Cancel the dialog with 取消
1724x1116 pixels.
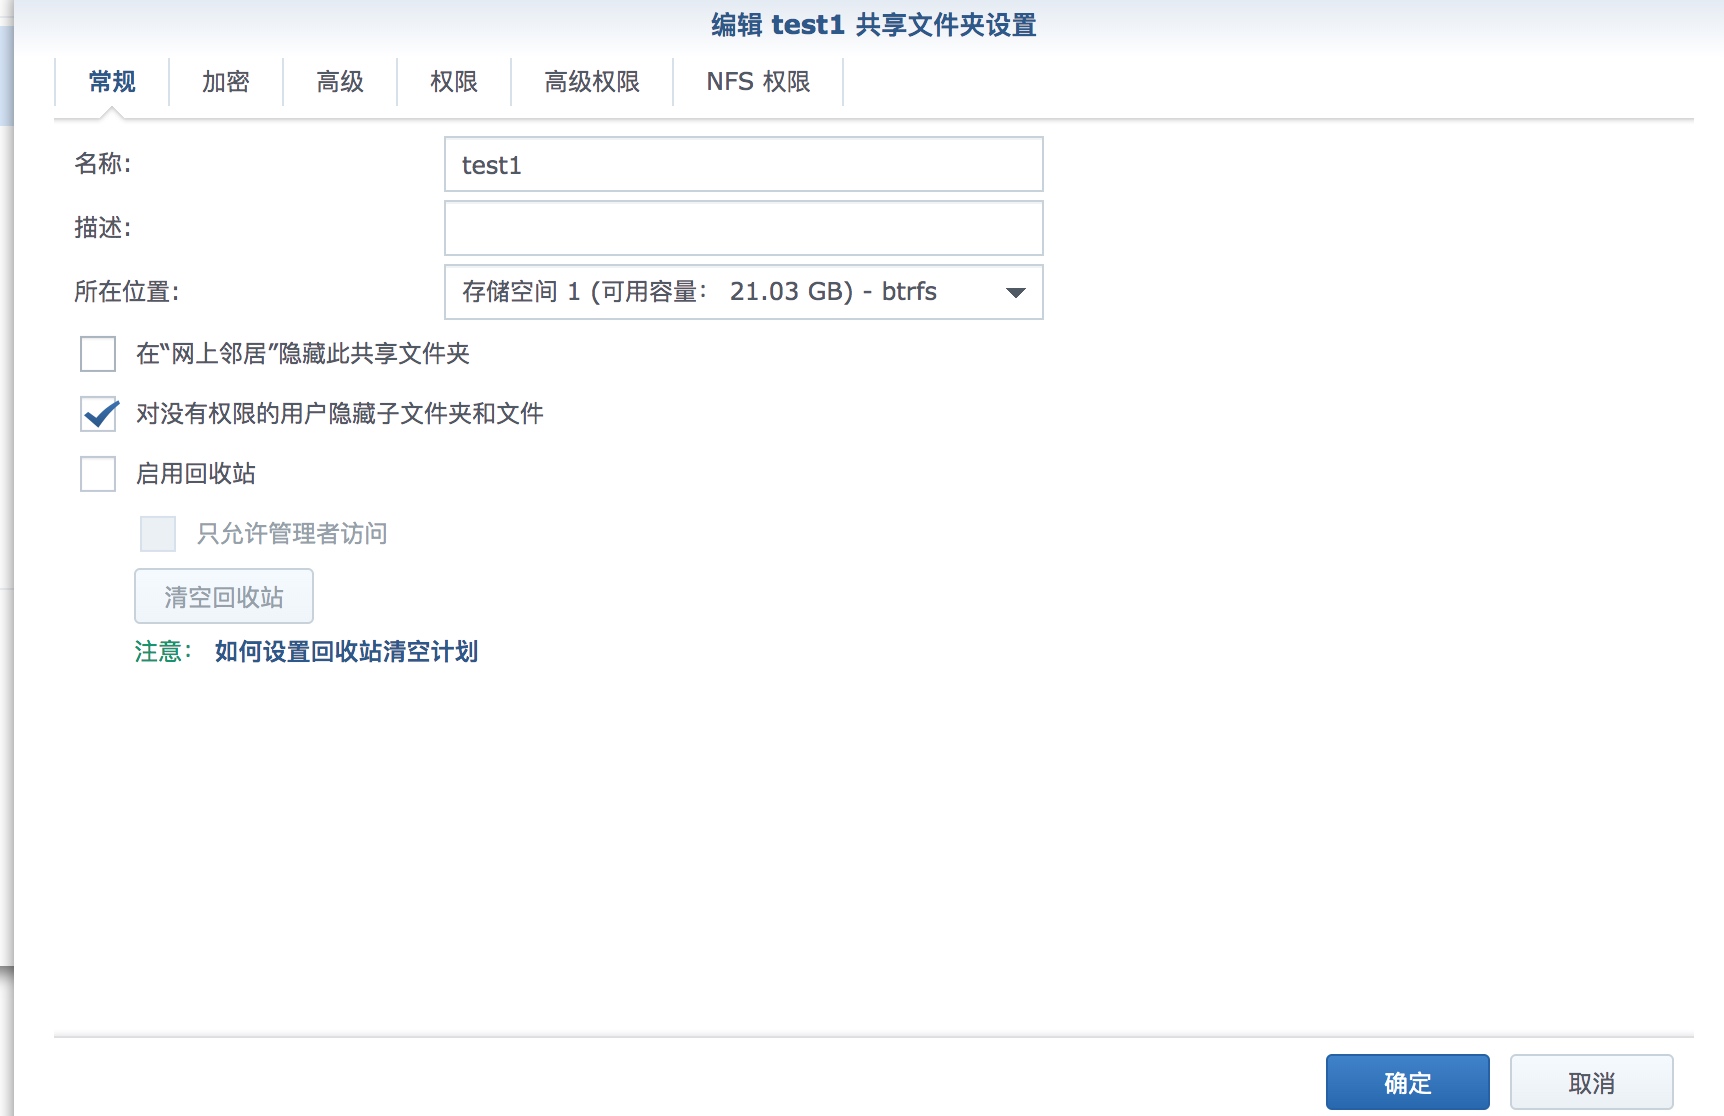[x=1591, y=1082]
